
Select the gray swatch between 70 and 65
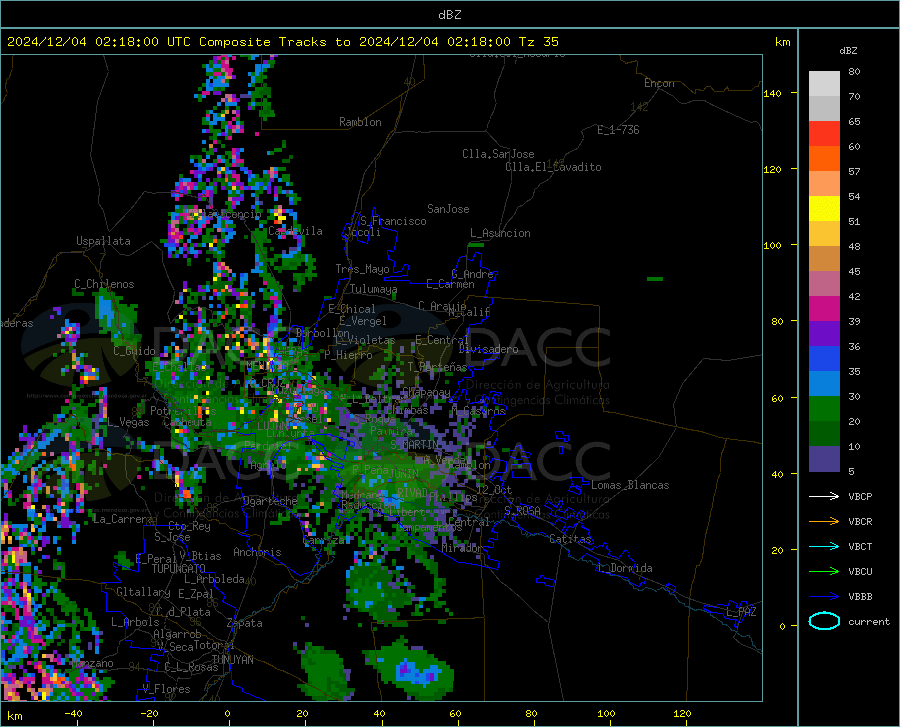coord(824,108)
